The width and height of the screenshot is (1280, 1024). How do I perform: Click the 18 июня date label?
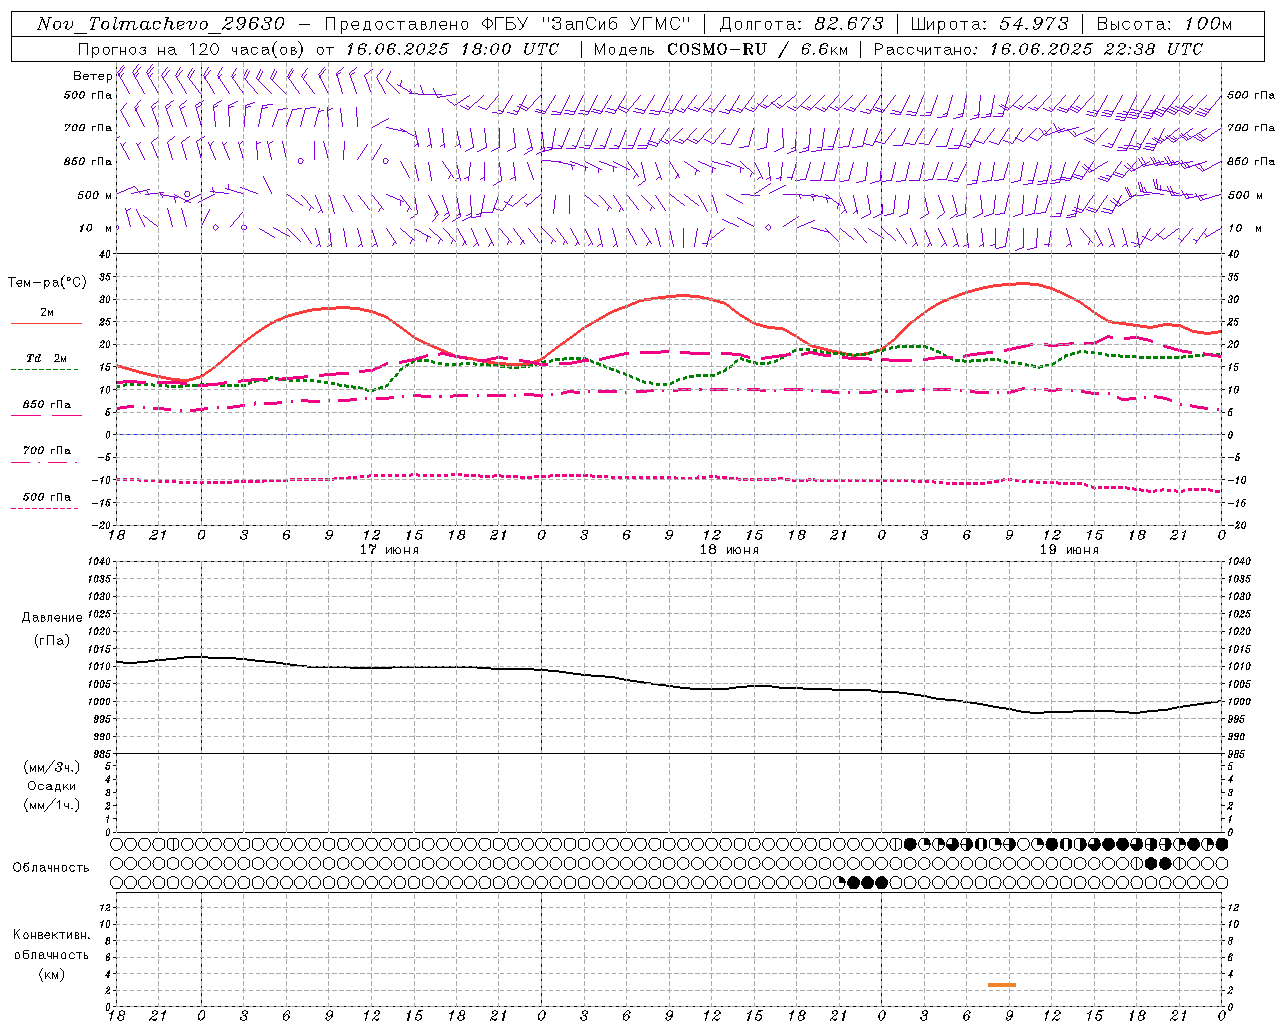click(x=729, y=550)
